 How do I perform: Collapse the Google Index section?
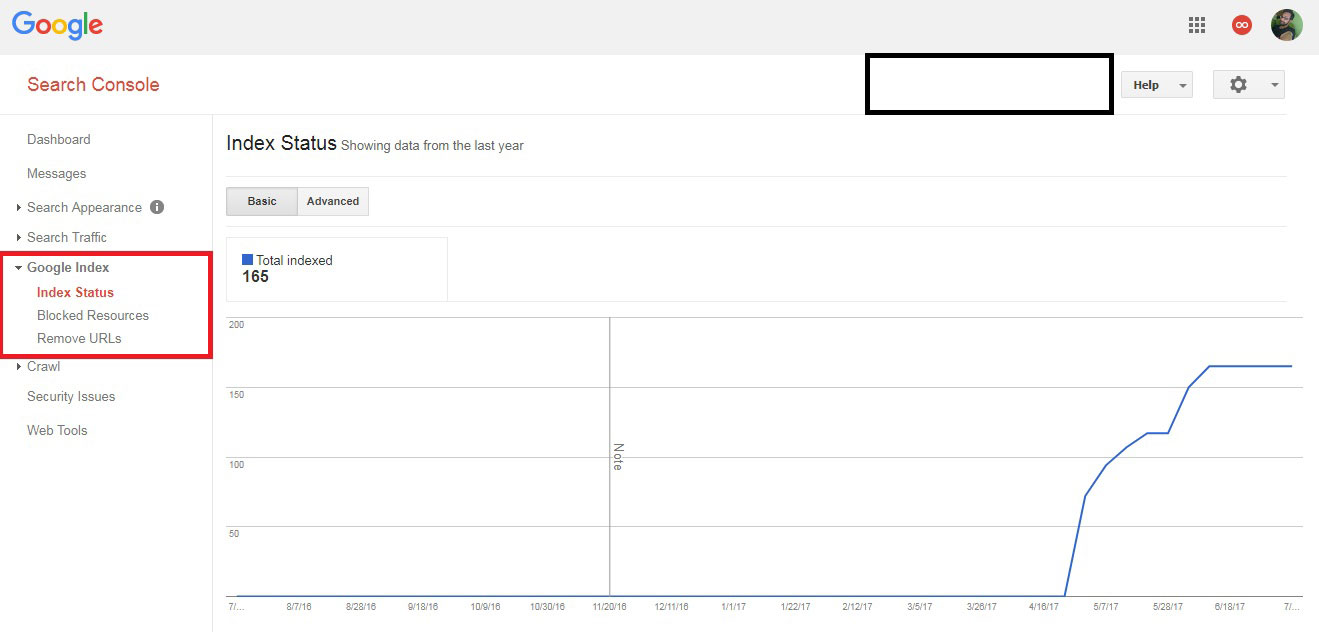pos(68,267)
